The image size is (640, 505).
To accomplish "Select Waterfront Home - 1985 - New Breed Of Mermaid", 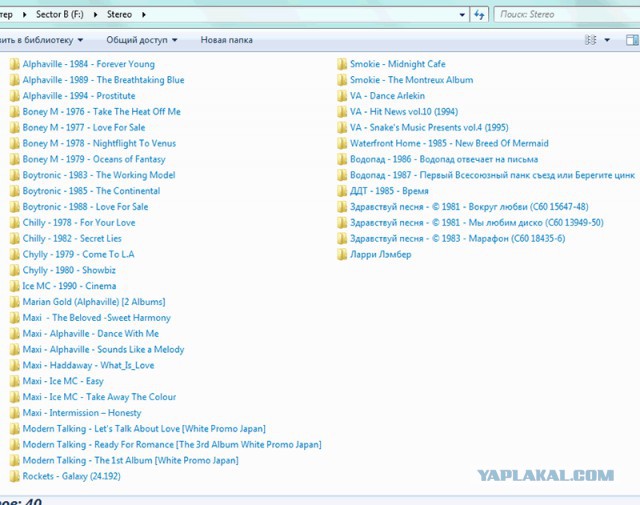I will (x=449, y=143).
